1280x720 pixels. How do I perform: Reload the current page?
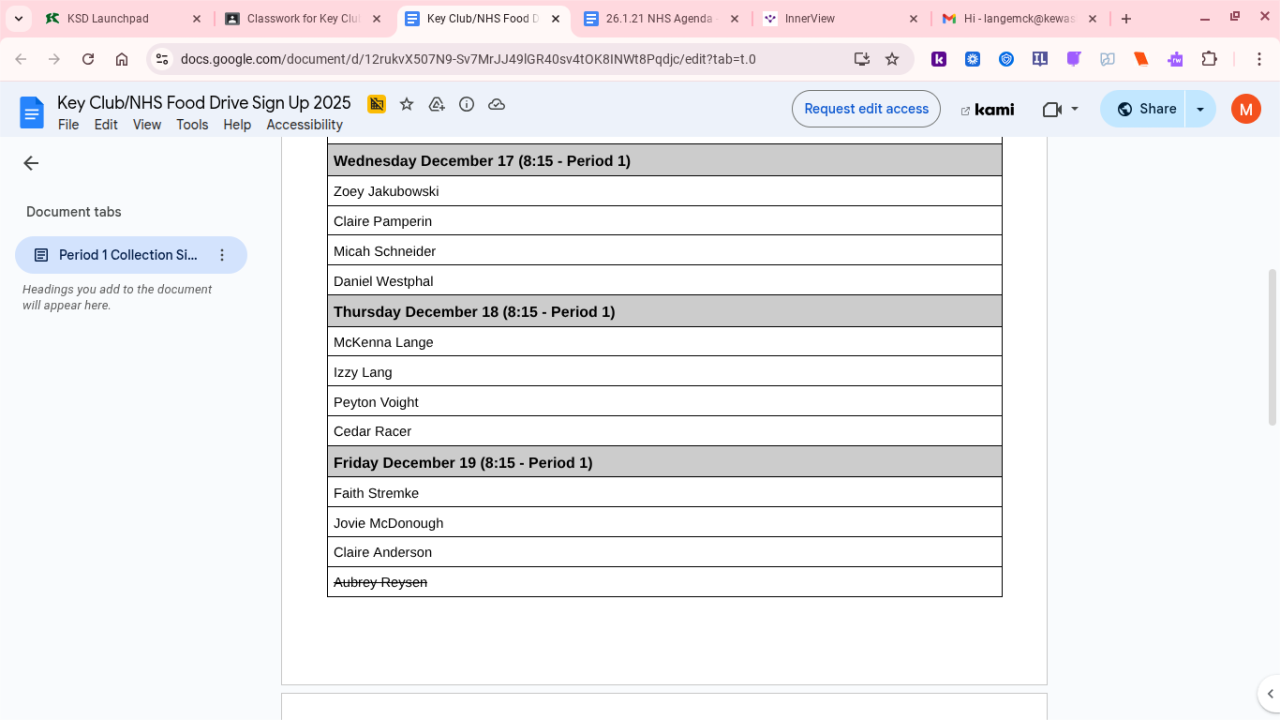click(x=88, y=59)
